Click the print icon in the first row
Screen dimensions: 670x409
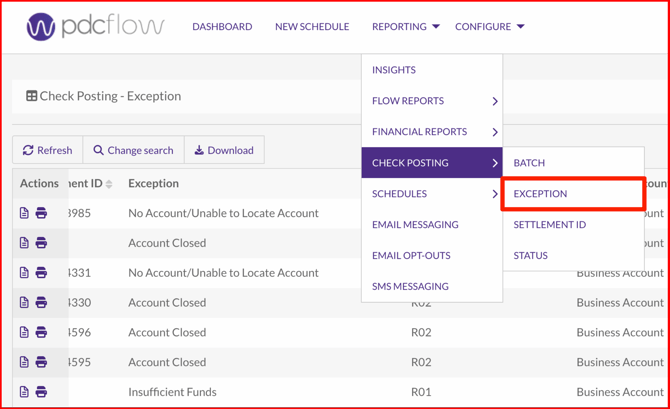point(41,213)
